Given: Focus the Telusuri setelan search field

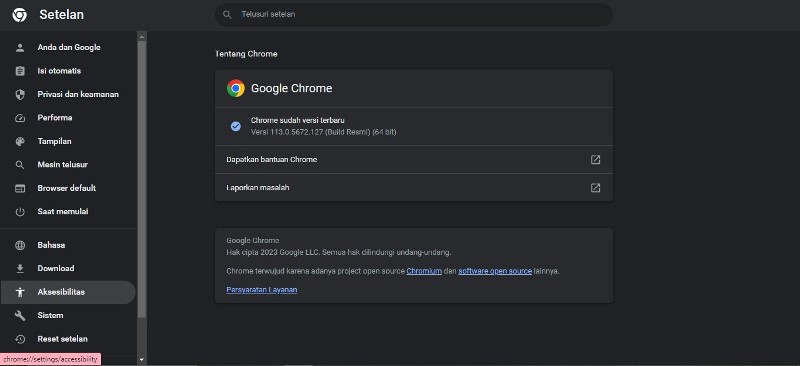Looking at the screenshot, I should click(x=414, y=15).
